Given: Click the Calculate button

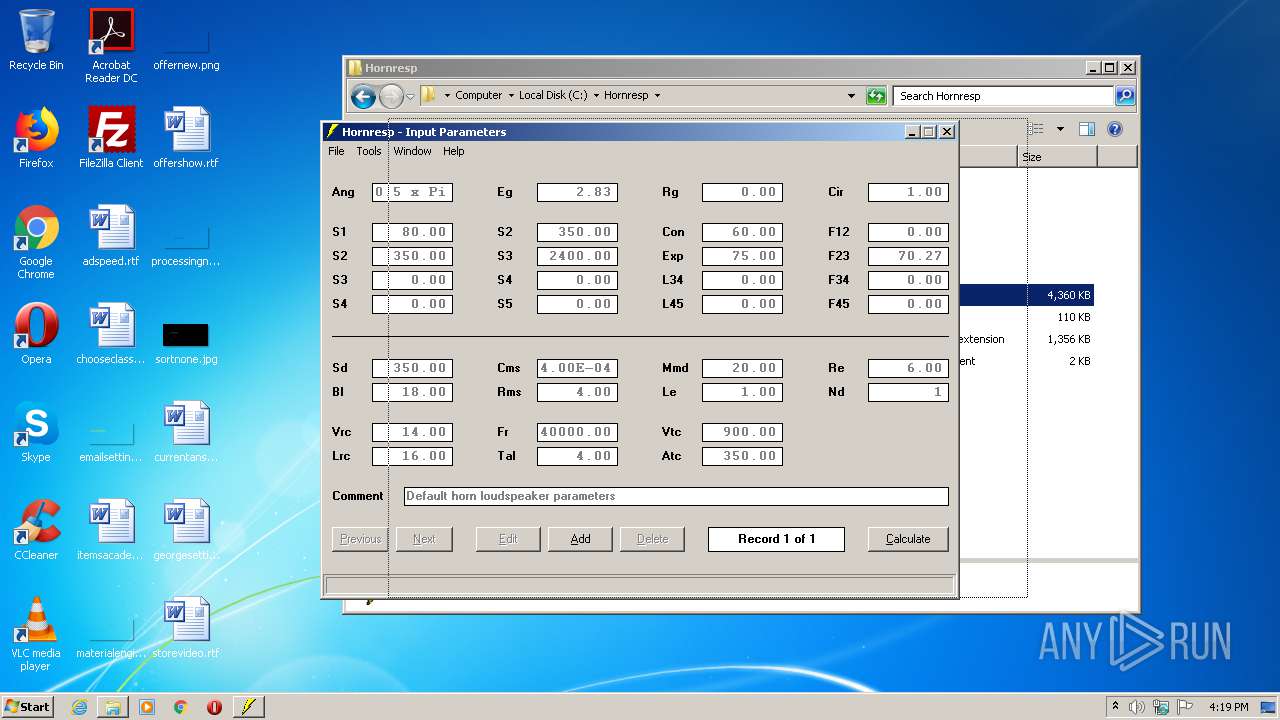Looking at the screenshot, I should pyautogui.click(x=908, y=539).
